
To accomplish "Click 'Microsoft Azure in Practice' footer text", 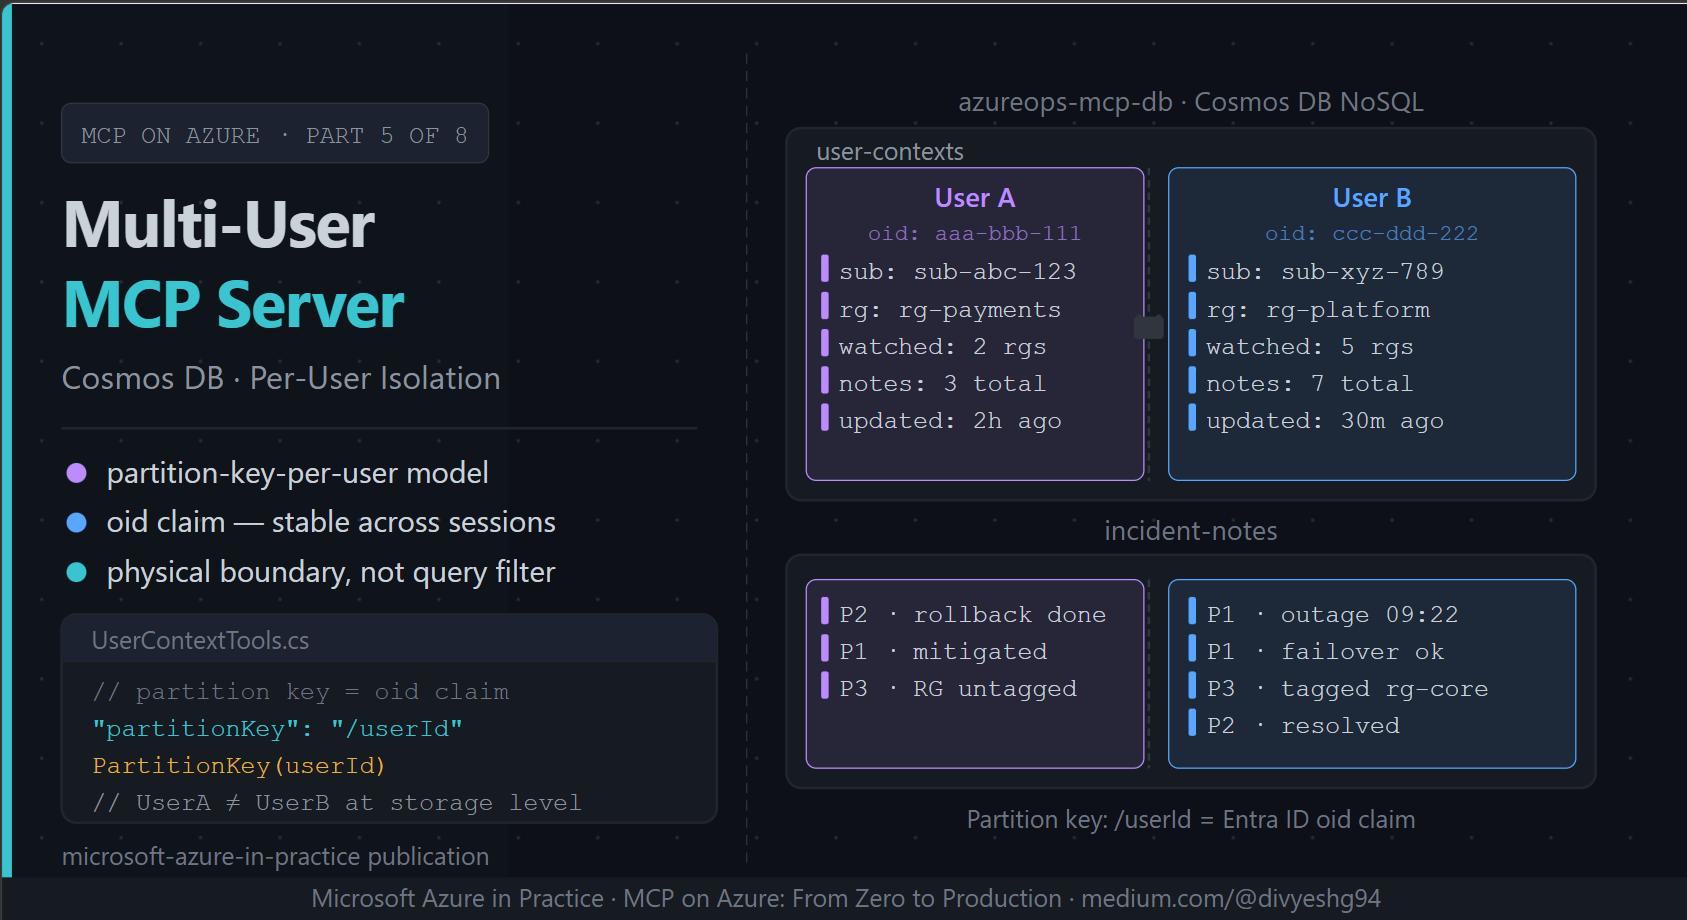I will click(457, 898).
